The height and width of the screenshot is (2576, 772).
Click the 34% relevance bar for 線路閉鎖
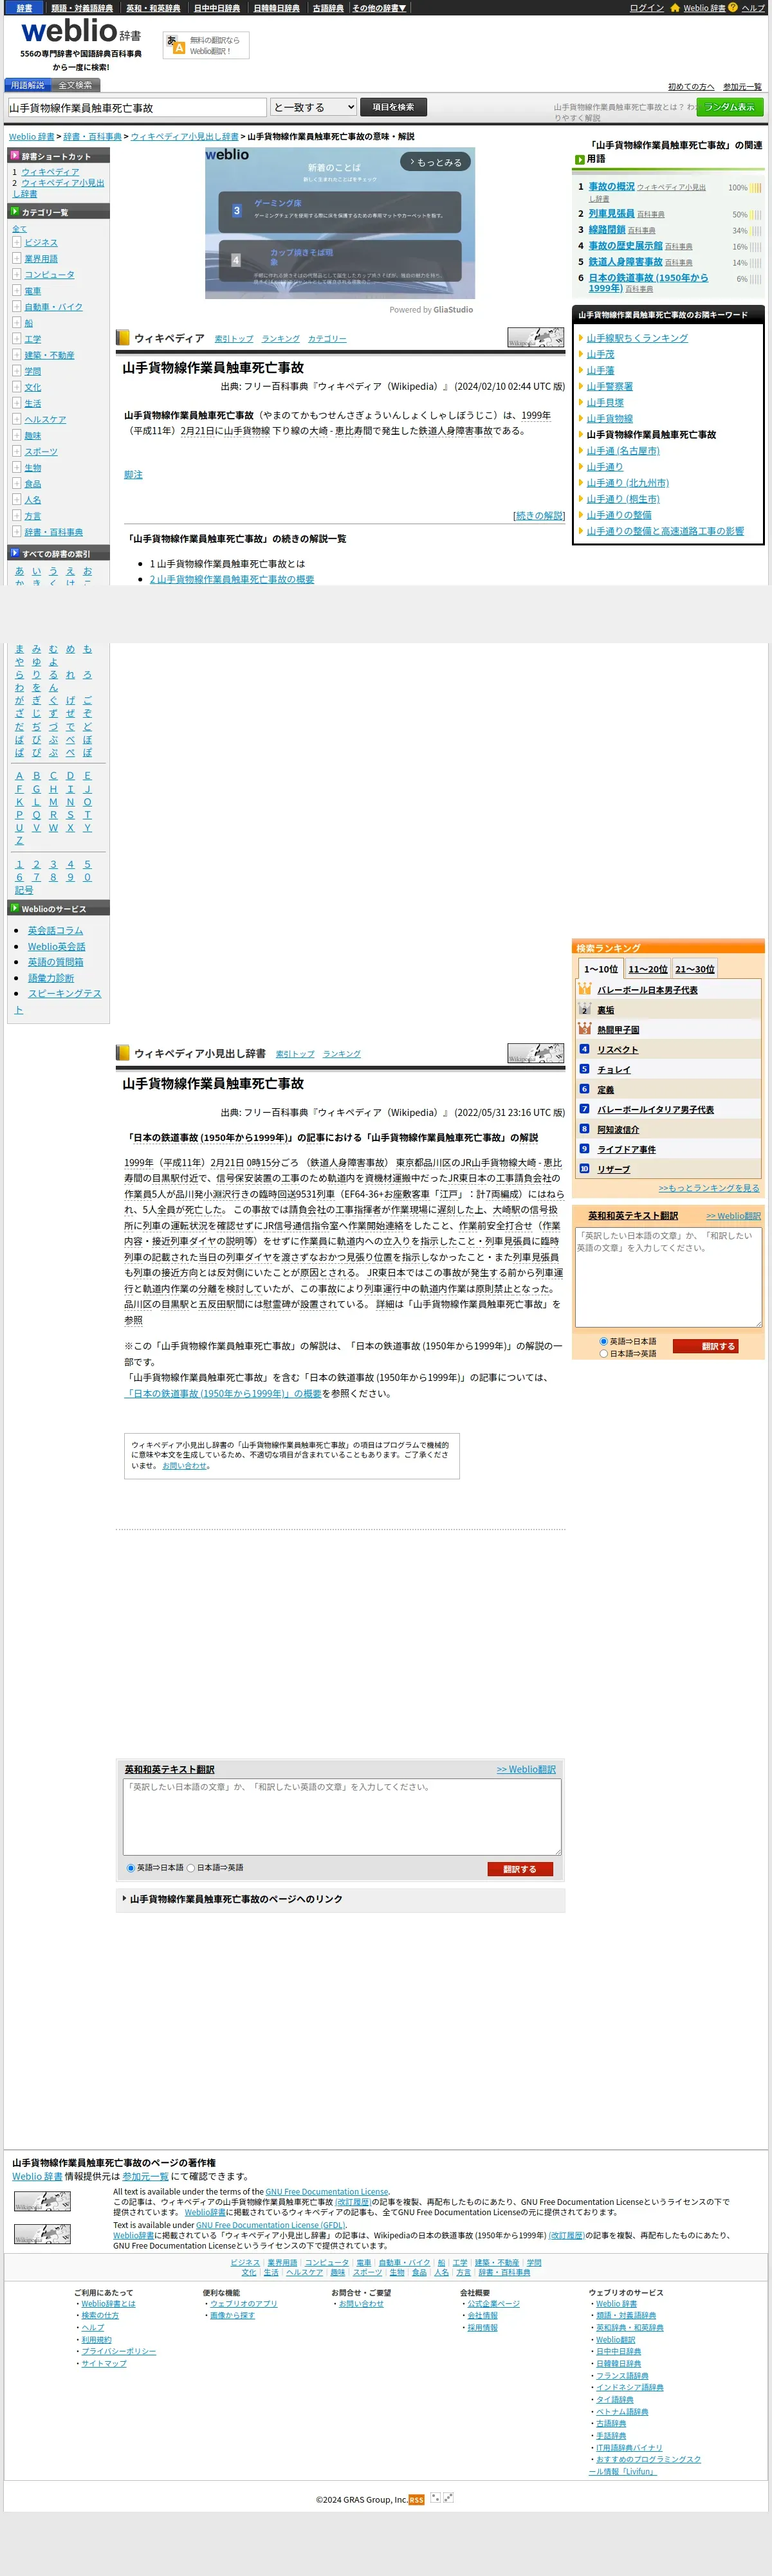click(756, 231)
